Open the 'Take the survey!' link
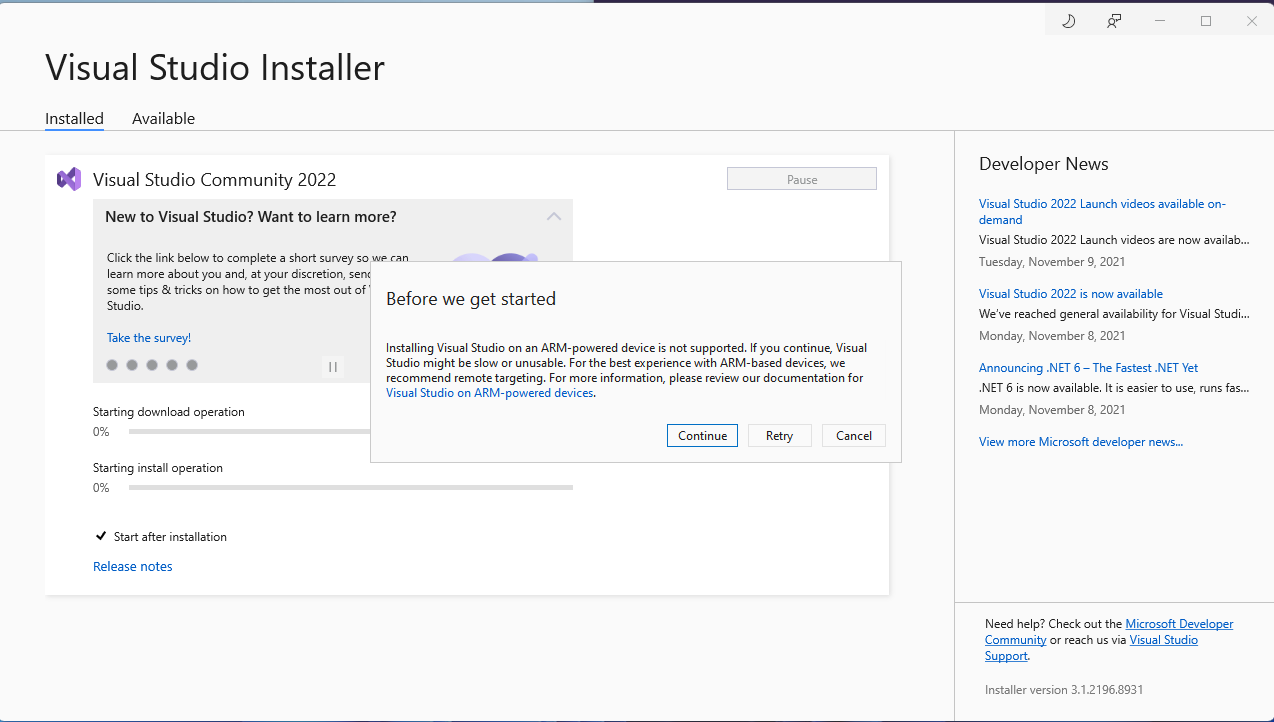Viewport: 1274px width, 722px height. [149, 338]
